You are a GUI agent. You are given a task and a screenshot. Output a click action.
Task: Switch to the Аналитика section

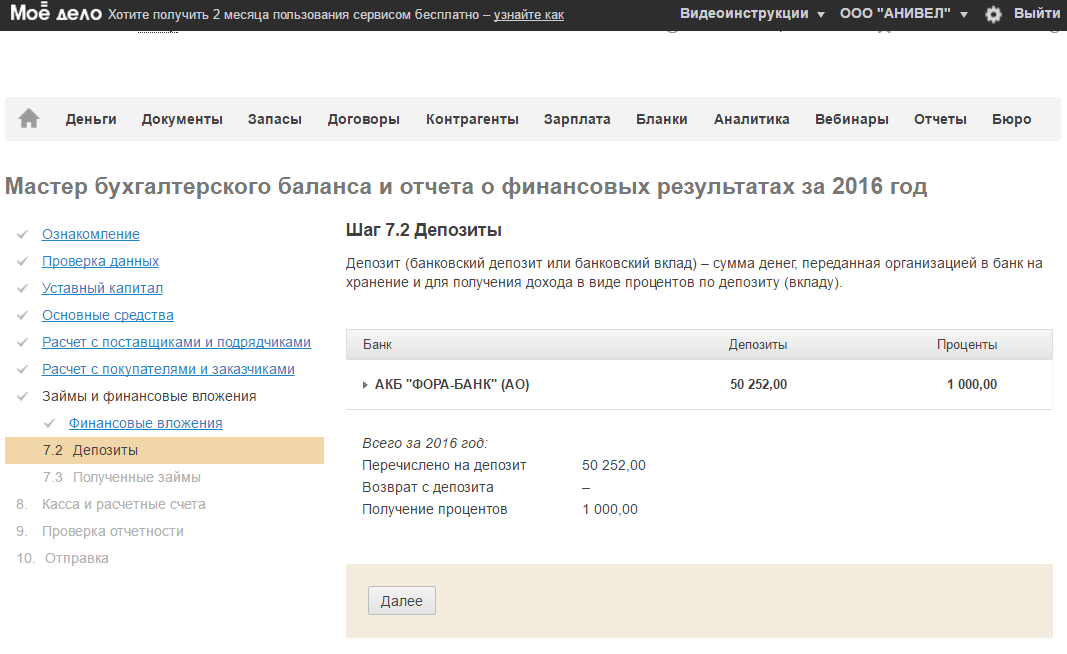point(751,119)
